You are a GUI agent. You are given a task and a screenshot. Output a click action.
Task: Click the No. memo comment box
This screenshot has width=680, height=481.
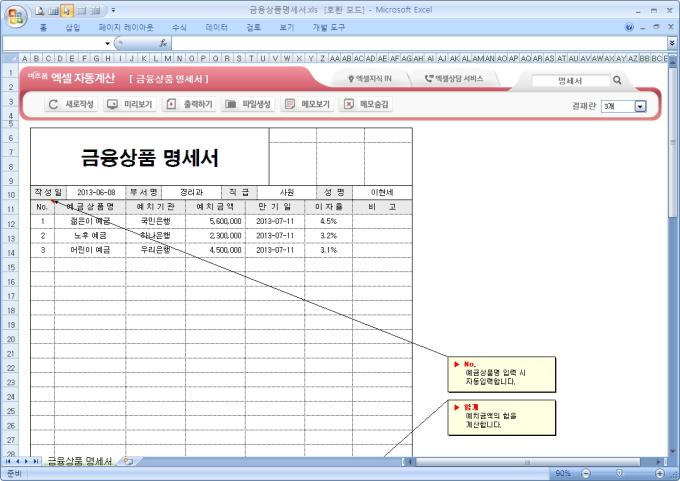pos(501,374)
